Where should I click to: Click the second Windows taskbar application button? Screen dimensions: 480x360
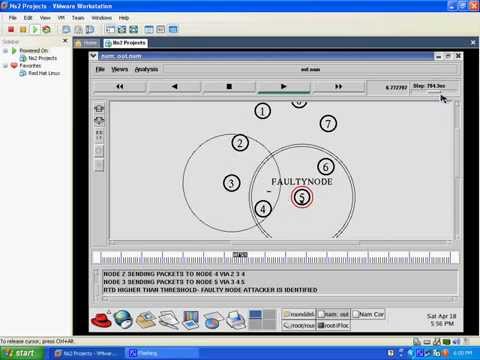tap(162, 353)
